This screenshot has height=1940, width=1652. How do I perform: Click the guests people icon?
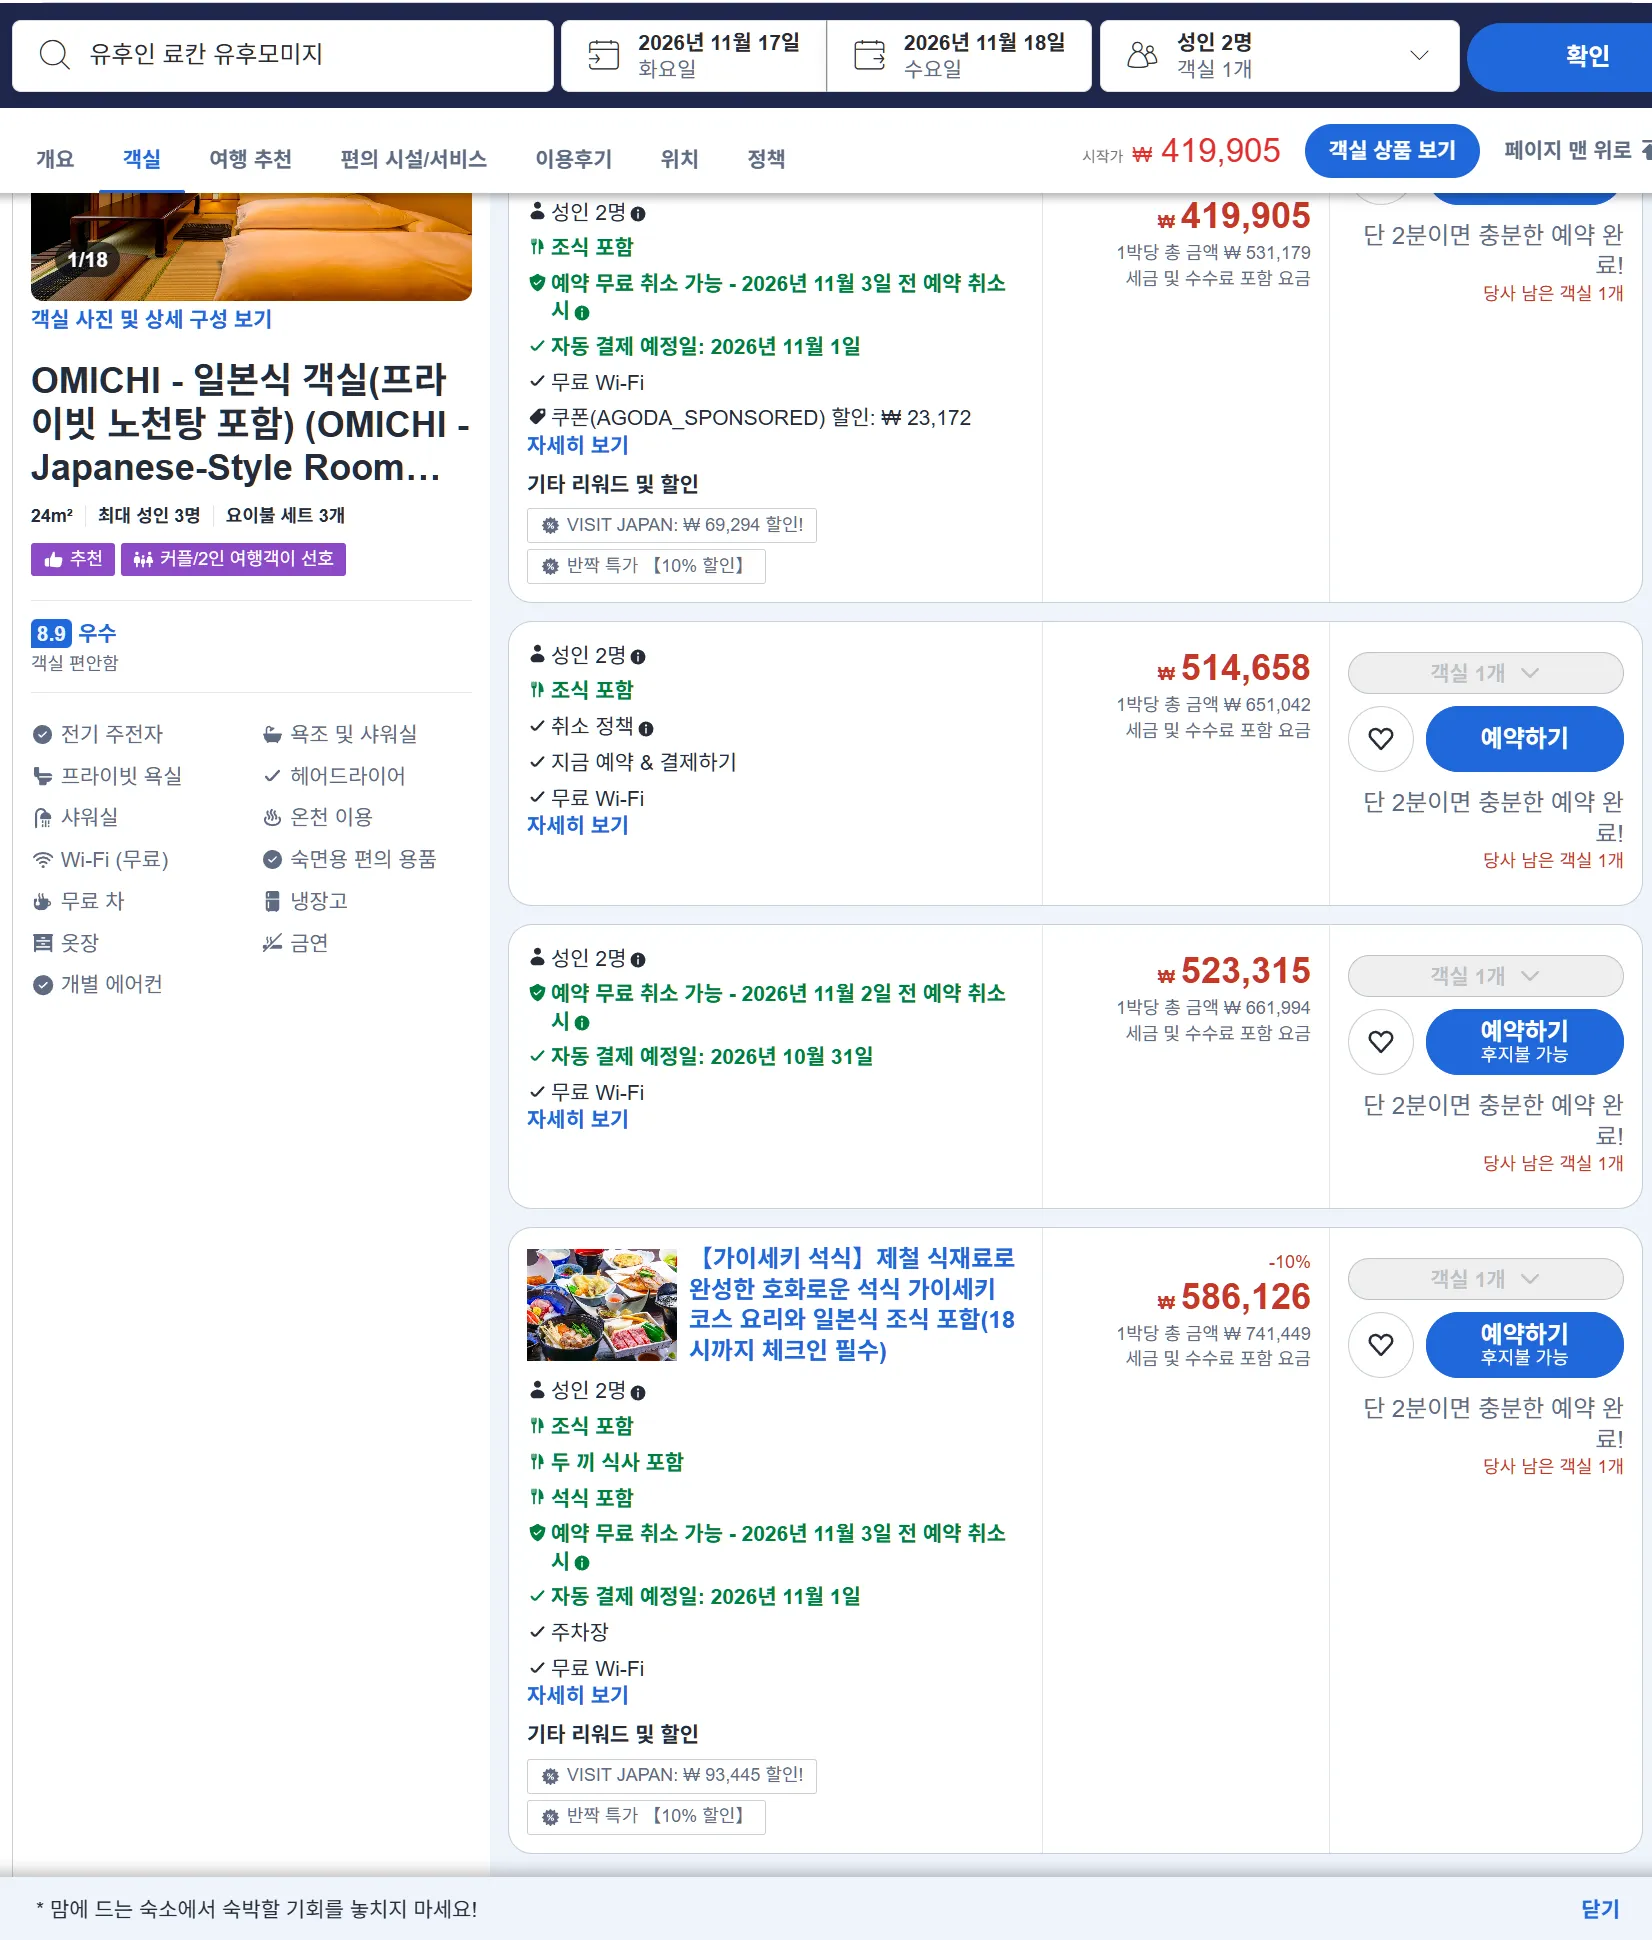click(1142, 55)
